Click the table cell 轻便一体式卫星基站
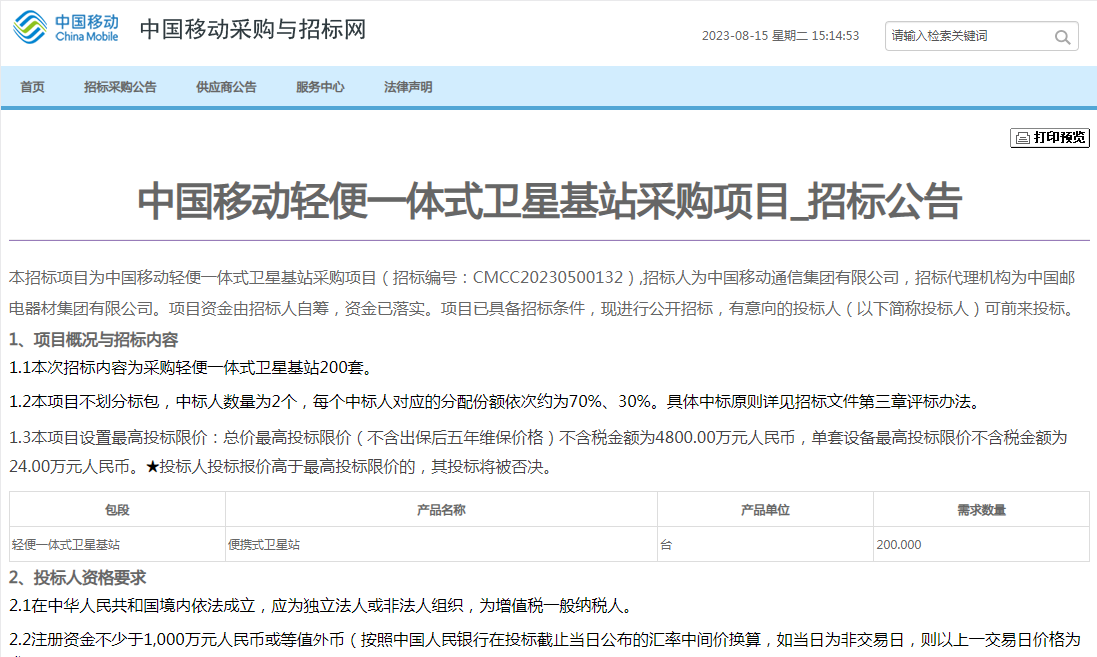1097x657 pixels. 118,544
